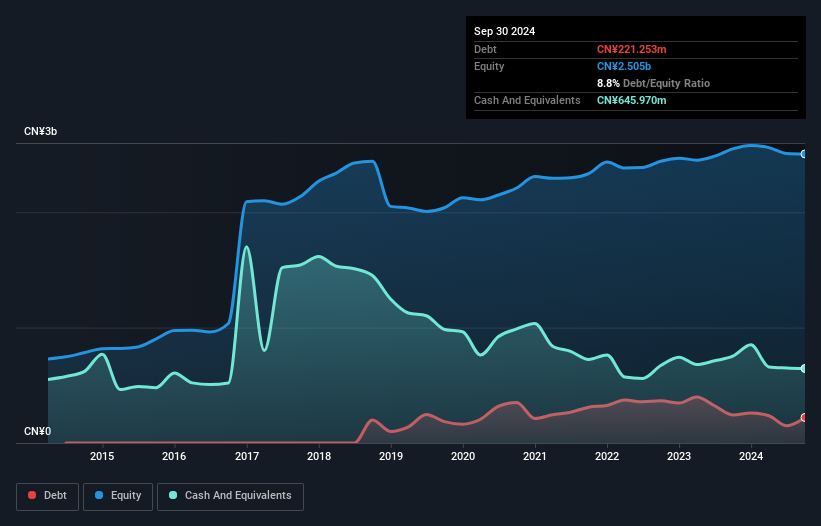Click the CN¥2.505b equity value

[624, 66]
